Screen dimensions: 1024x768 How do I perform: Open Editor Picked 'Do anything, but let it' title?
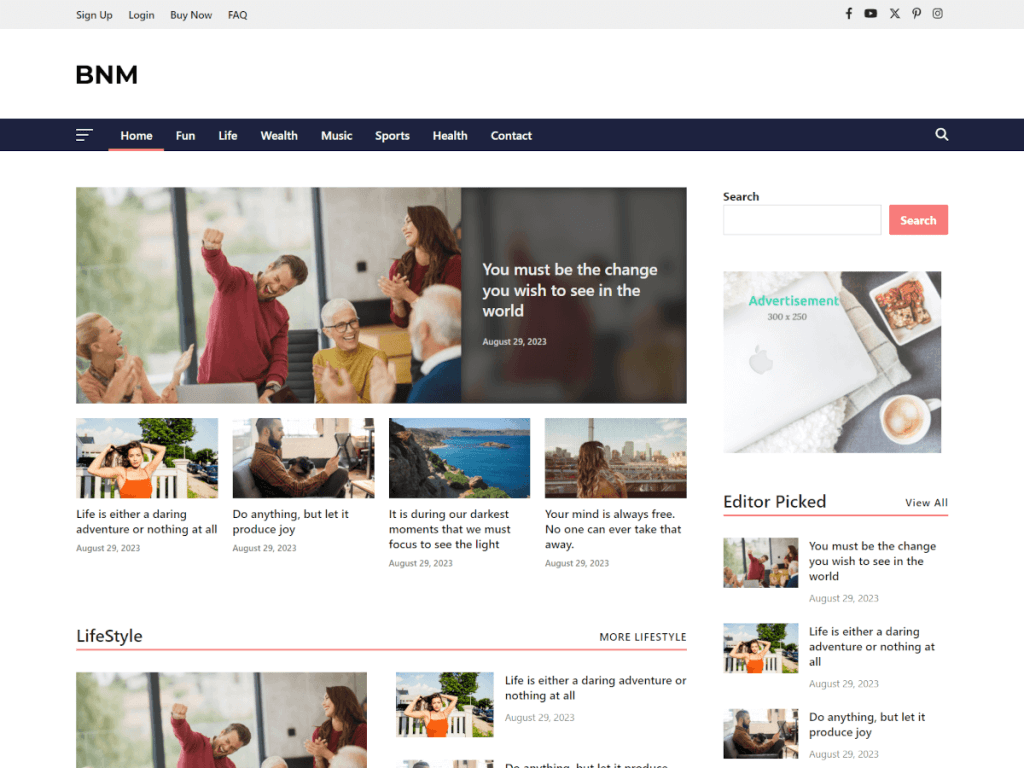coord(867,724)
